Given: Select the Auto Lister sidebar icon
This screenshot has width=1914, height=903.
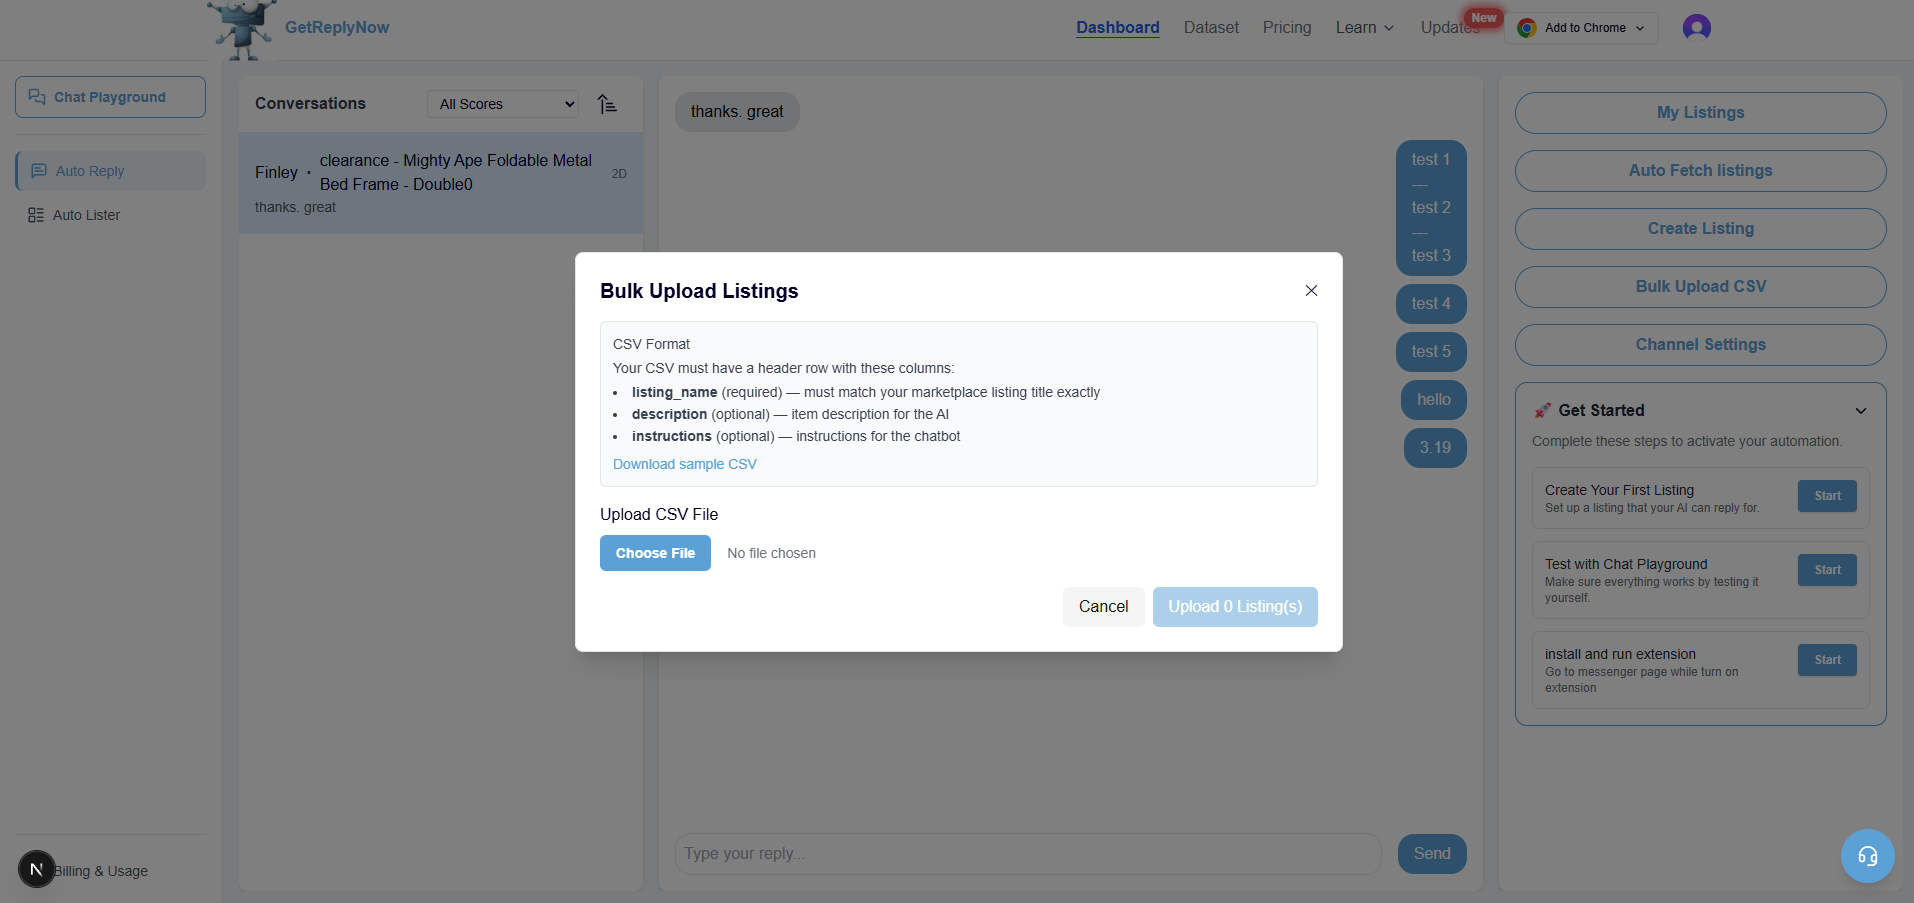Looking at the screenshot, I should [35, 214].
